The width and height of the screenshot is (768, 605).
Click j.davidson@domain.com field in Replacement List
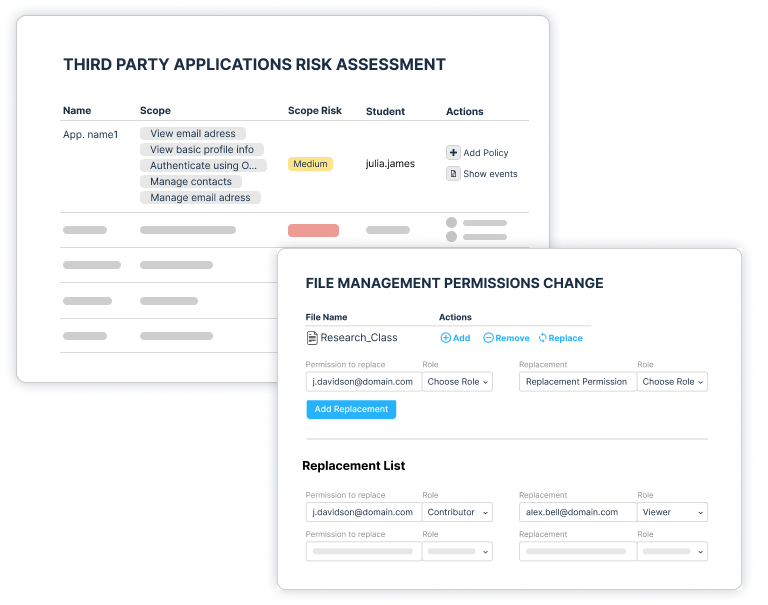pos(363,512)
